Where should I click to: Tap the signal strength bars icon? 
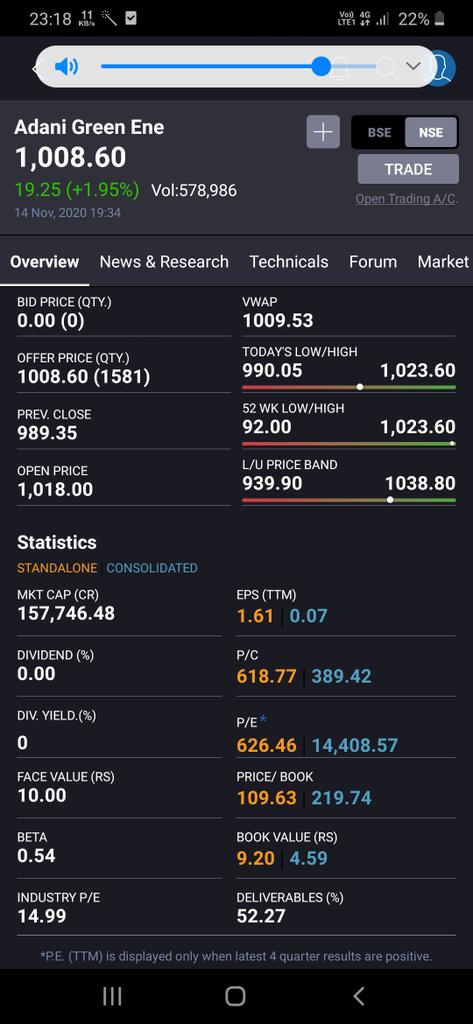[x=382, y=20]
